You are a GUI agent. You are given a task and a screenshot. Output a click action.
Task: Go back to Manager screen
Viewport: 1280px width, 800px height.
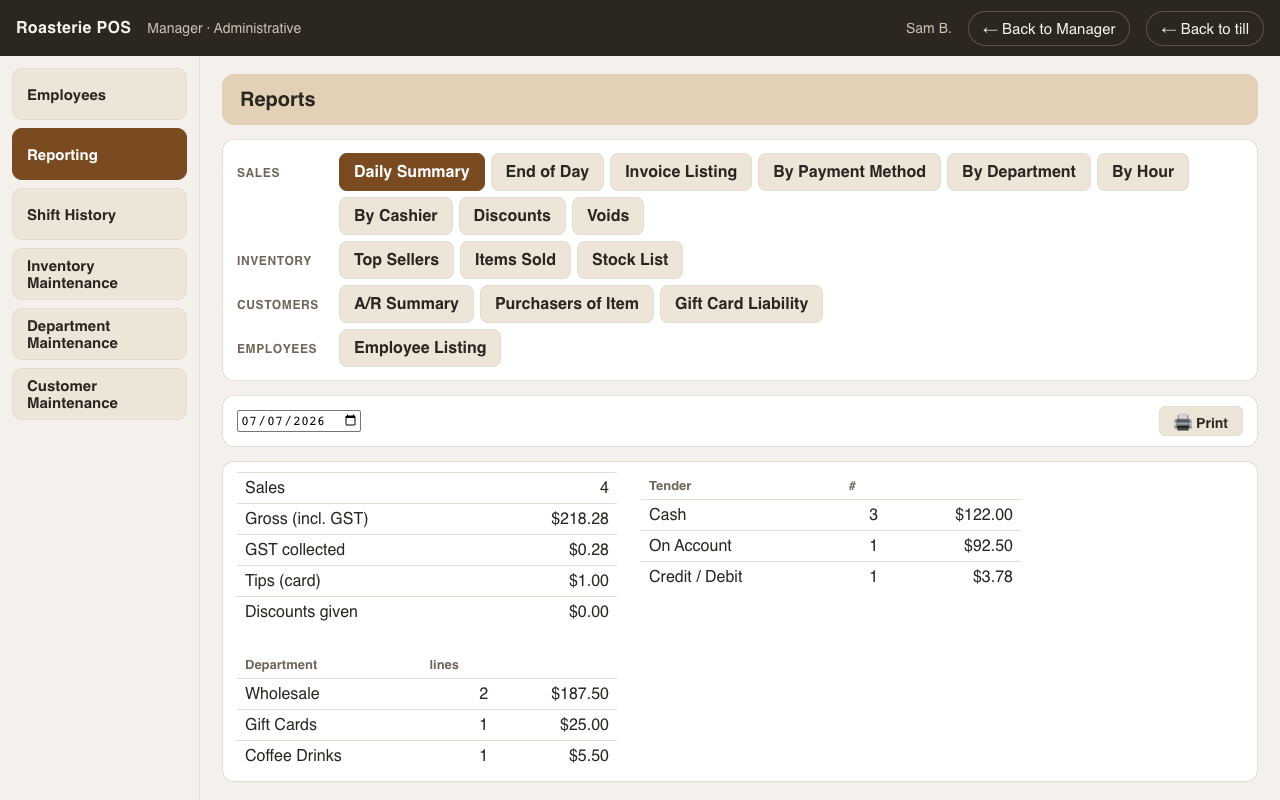(x=1049, y=28)
